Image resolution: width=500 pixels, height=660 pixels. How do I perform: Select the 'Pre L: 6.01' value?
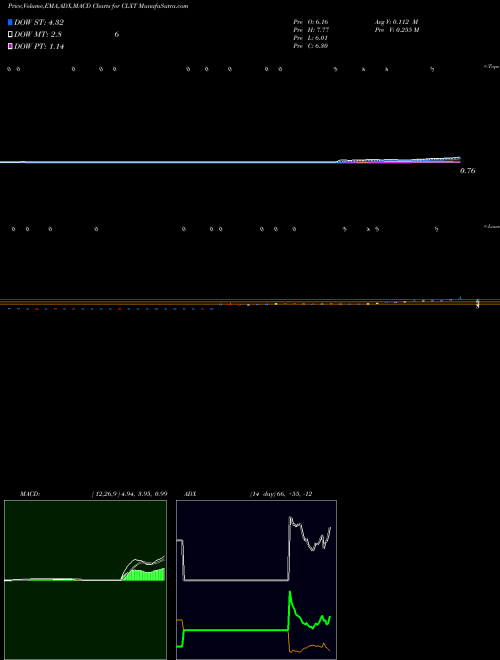coord(311,38)
